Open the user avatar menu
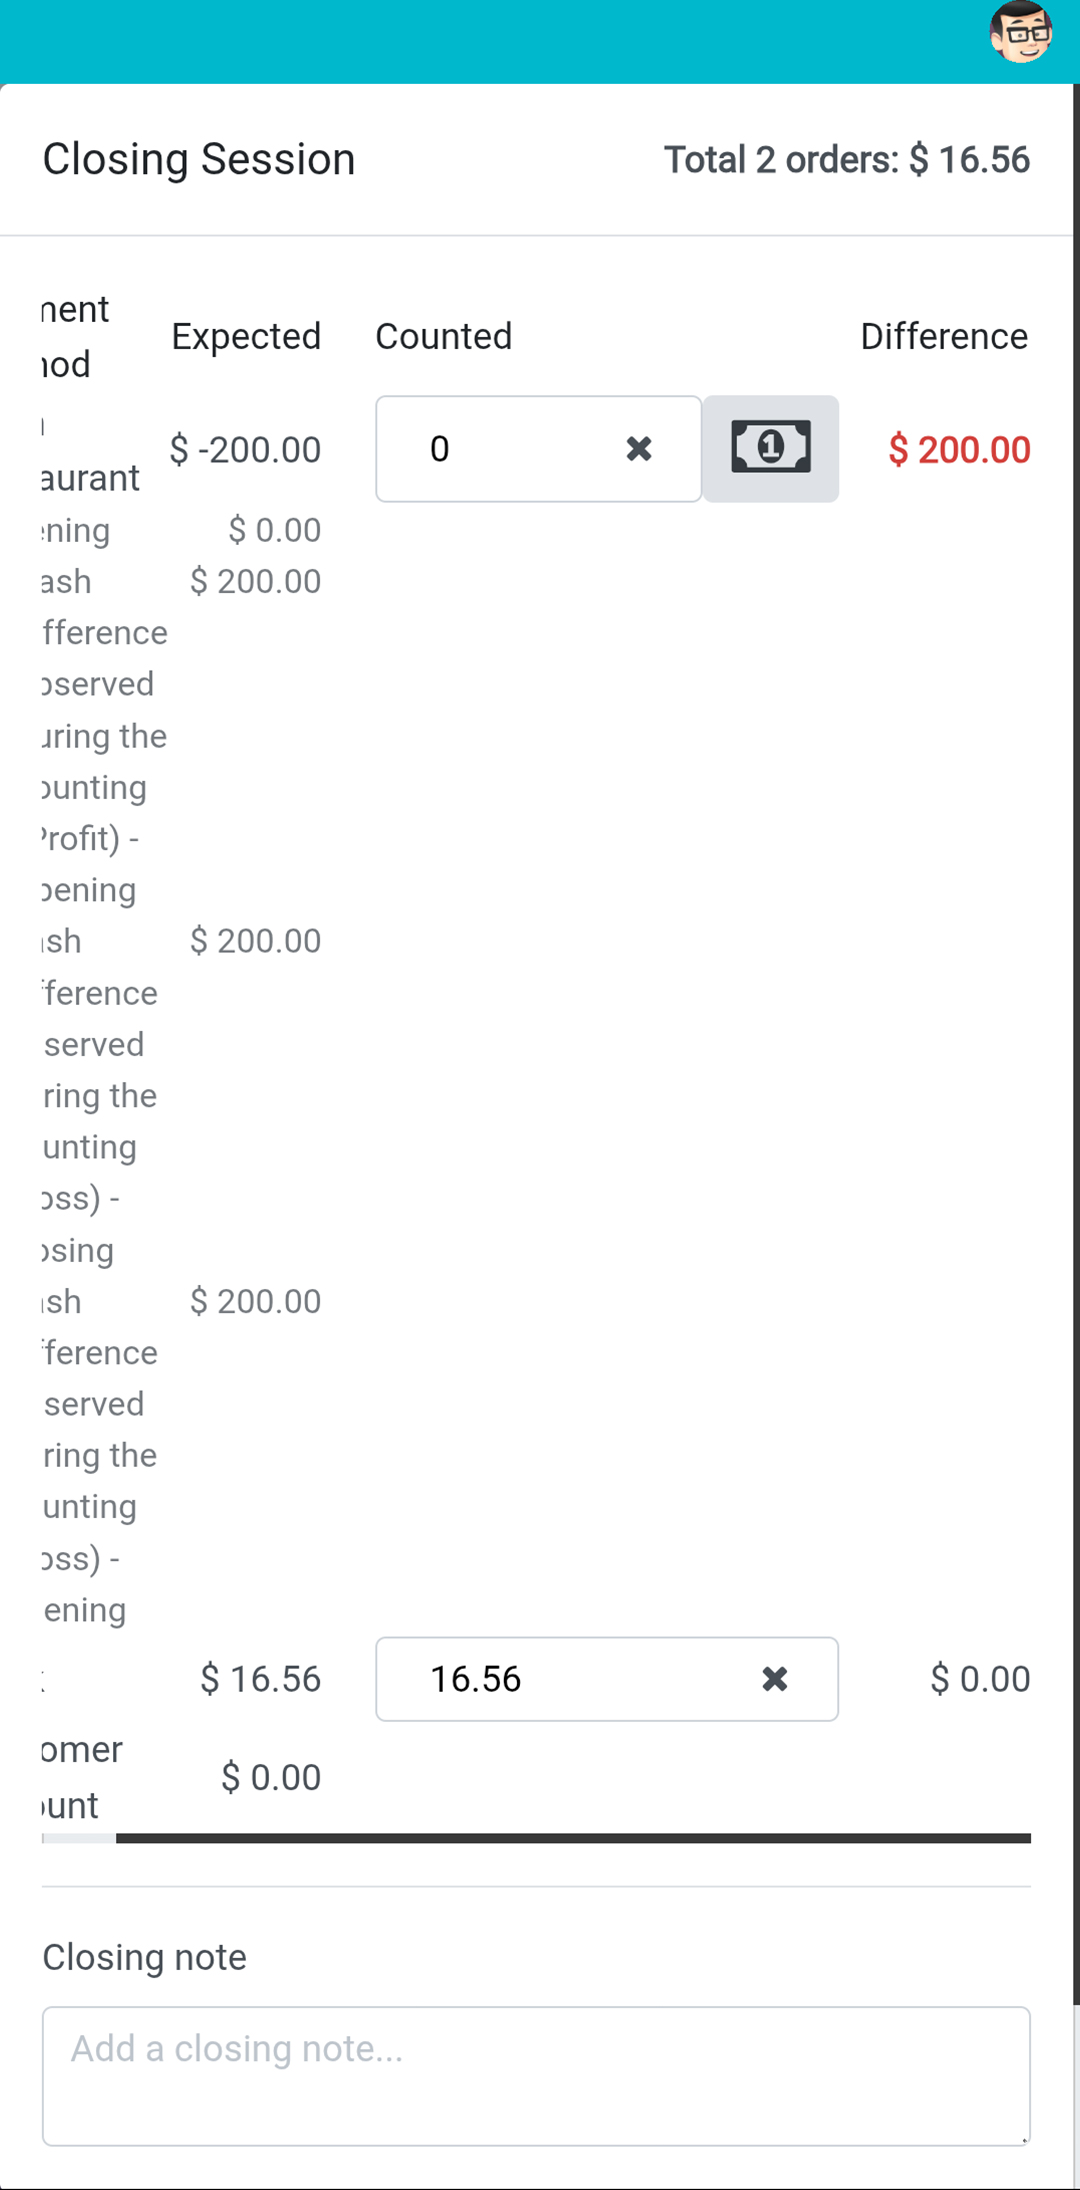The width and height of the screenshot is (1080, 2190). click(x=1021, y=33)
